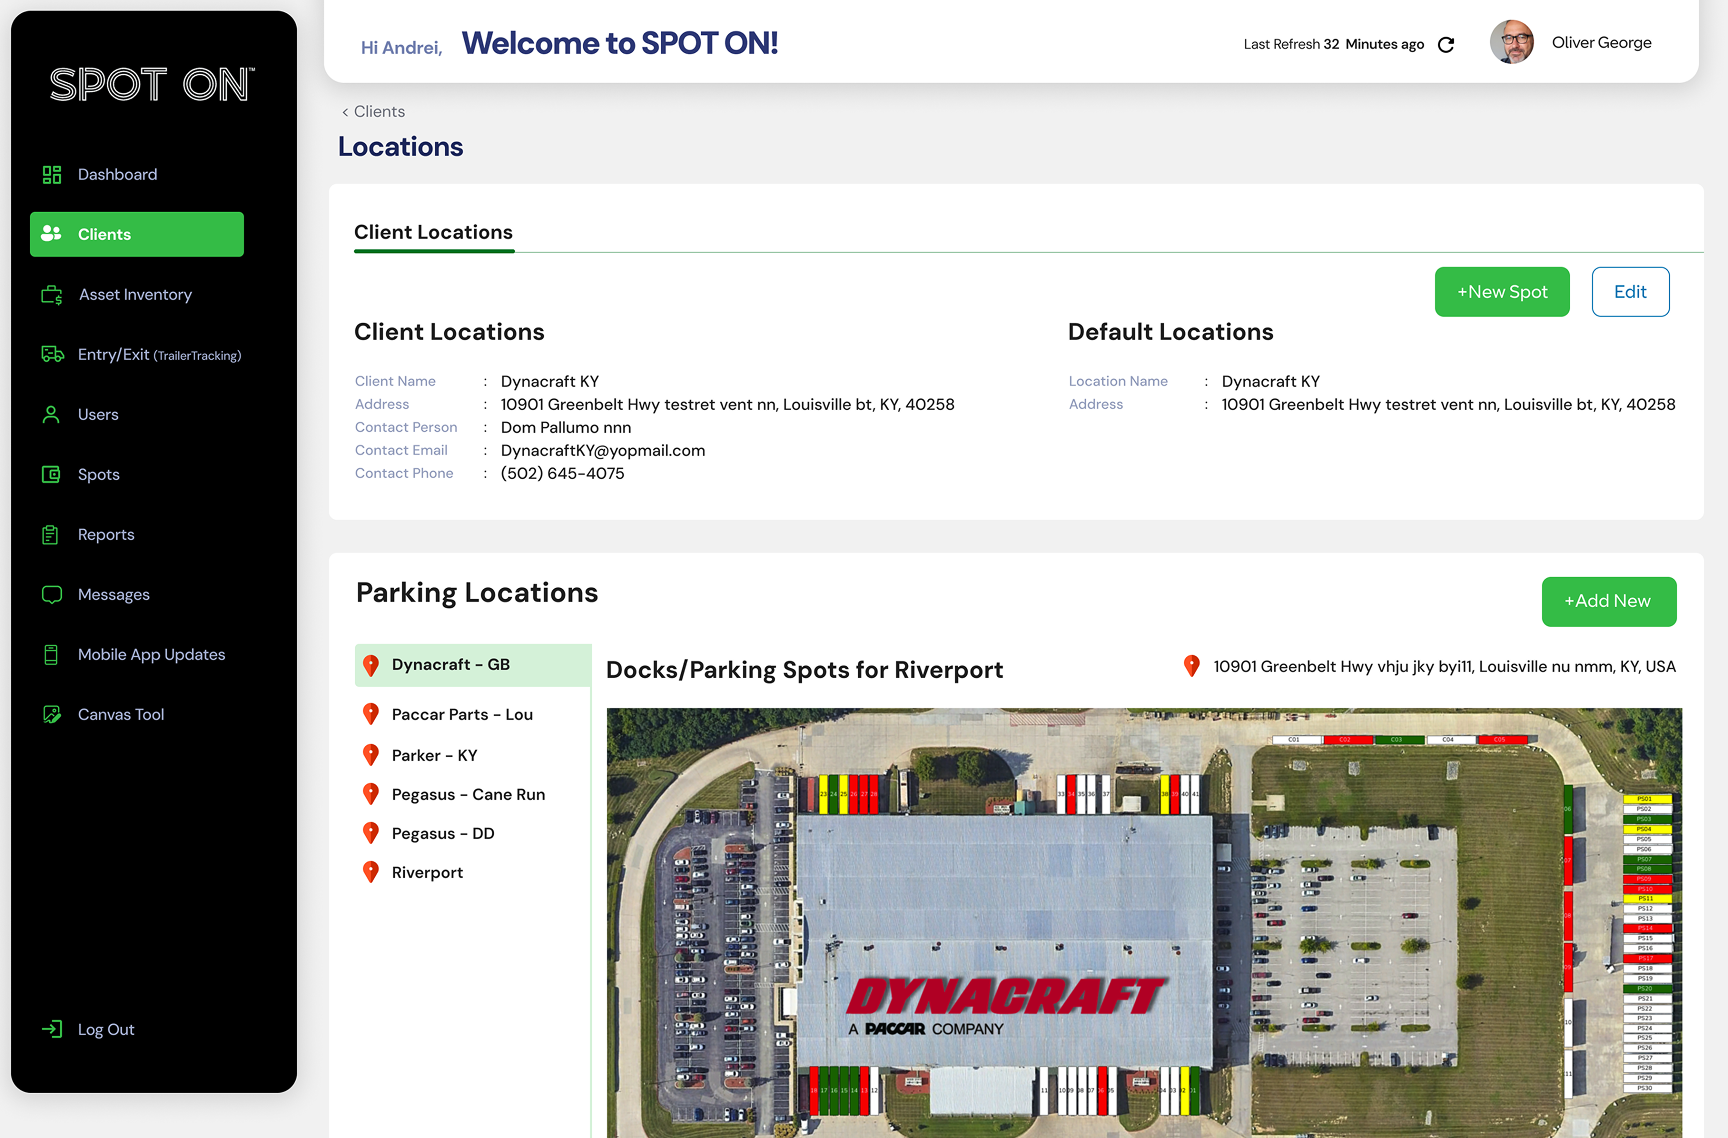Click the Clients breadcrumb link
1728x1138 pixels.
click(x=379, y=112)
